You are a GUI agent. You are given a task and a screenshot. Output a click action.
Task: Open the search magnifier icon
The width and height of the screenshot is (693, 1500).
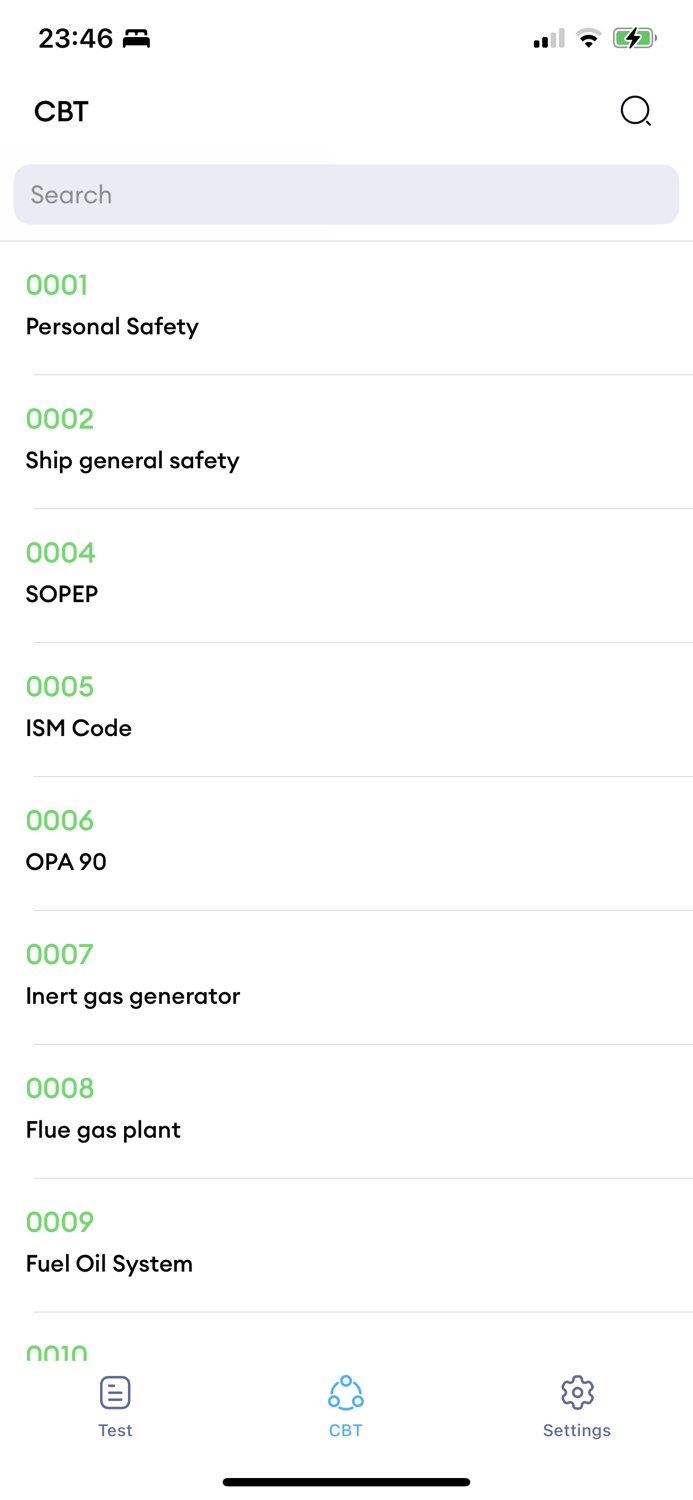(635, 111)
